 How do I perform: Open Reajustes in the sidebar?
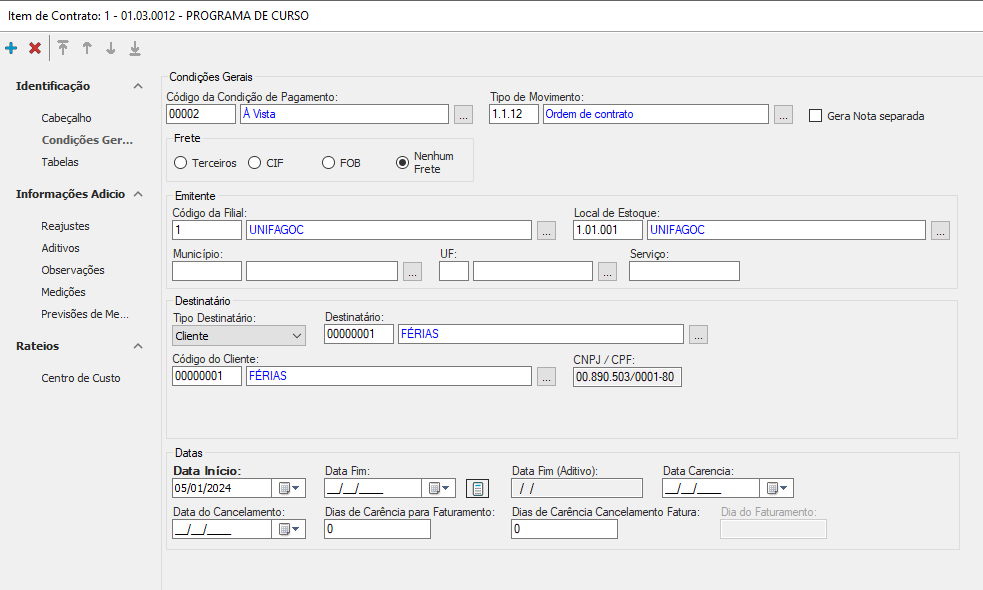pos(65,226)
